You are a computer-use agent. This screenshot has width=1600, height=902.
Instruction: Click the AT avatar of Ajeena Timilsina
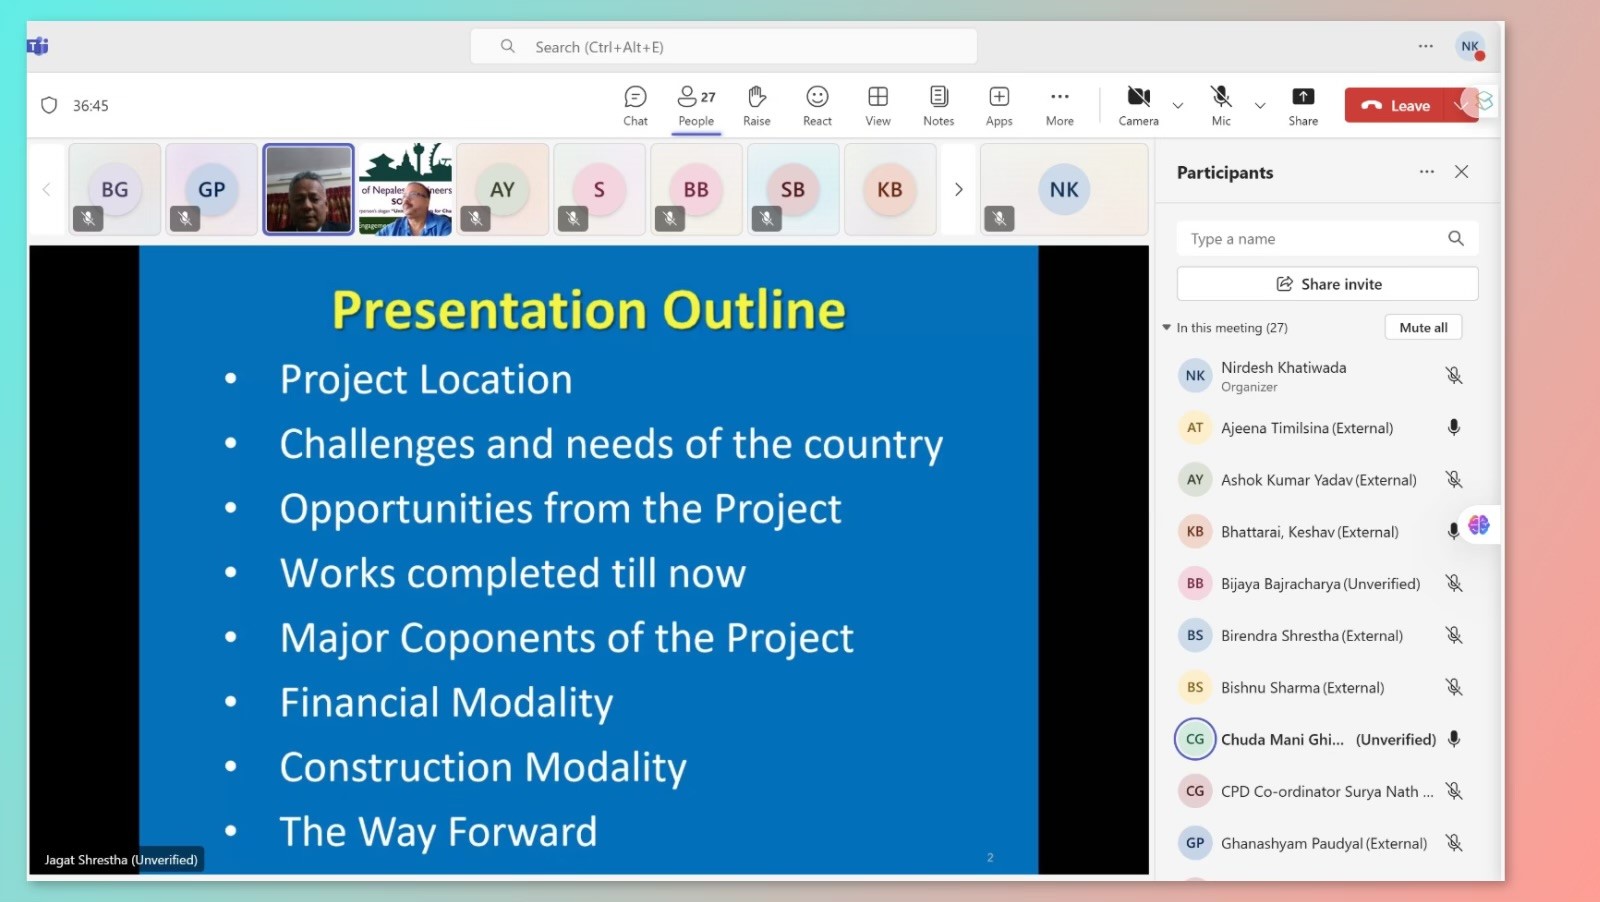1195,428
